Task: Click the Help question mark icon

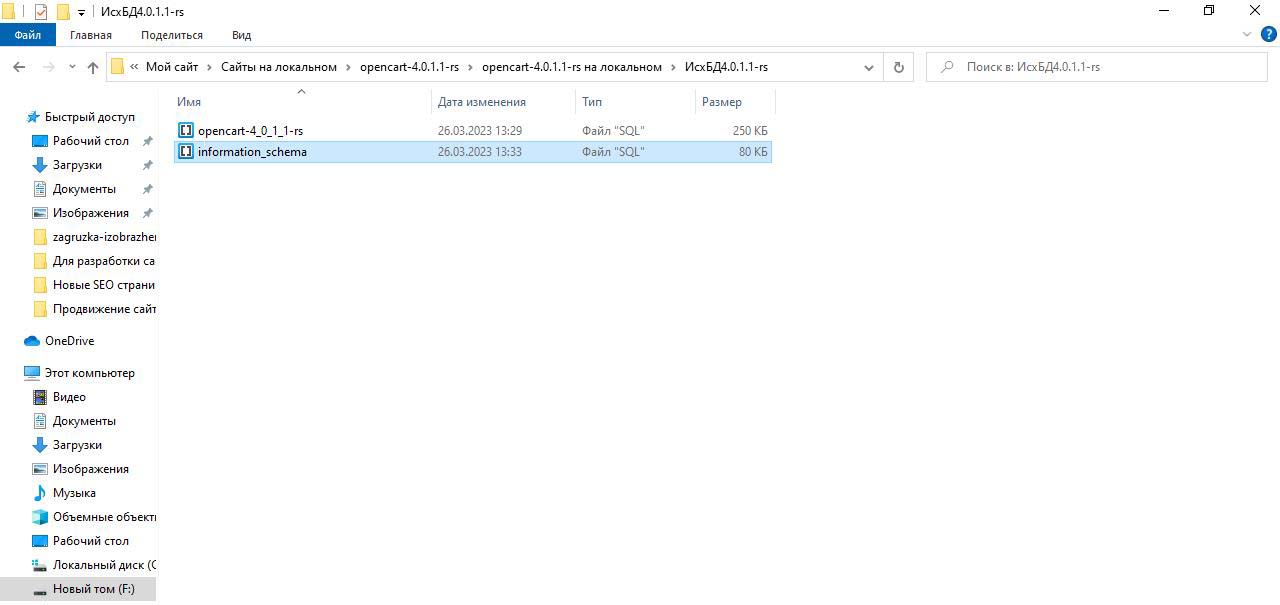Action: click(1269, 34)
